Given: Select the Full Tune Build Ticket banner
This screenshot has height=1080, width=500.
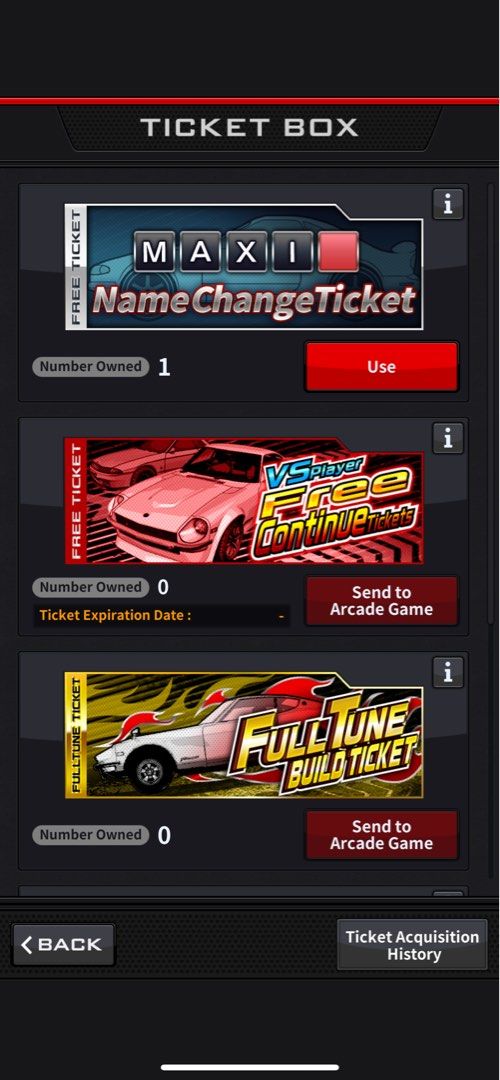Looking at the screenshot, I should point(244,735).
